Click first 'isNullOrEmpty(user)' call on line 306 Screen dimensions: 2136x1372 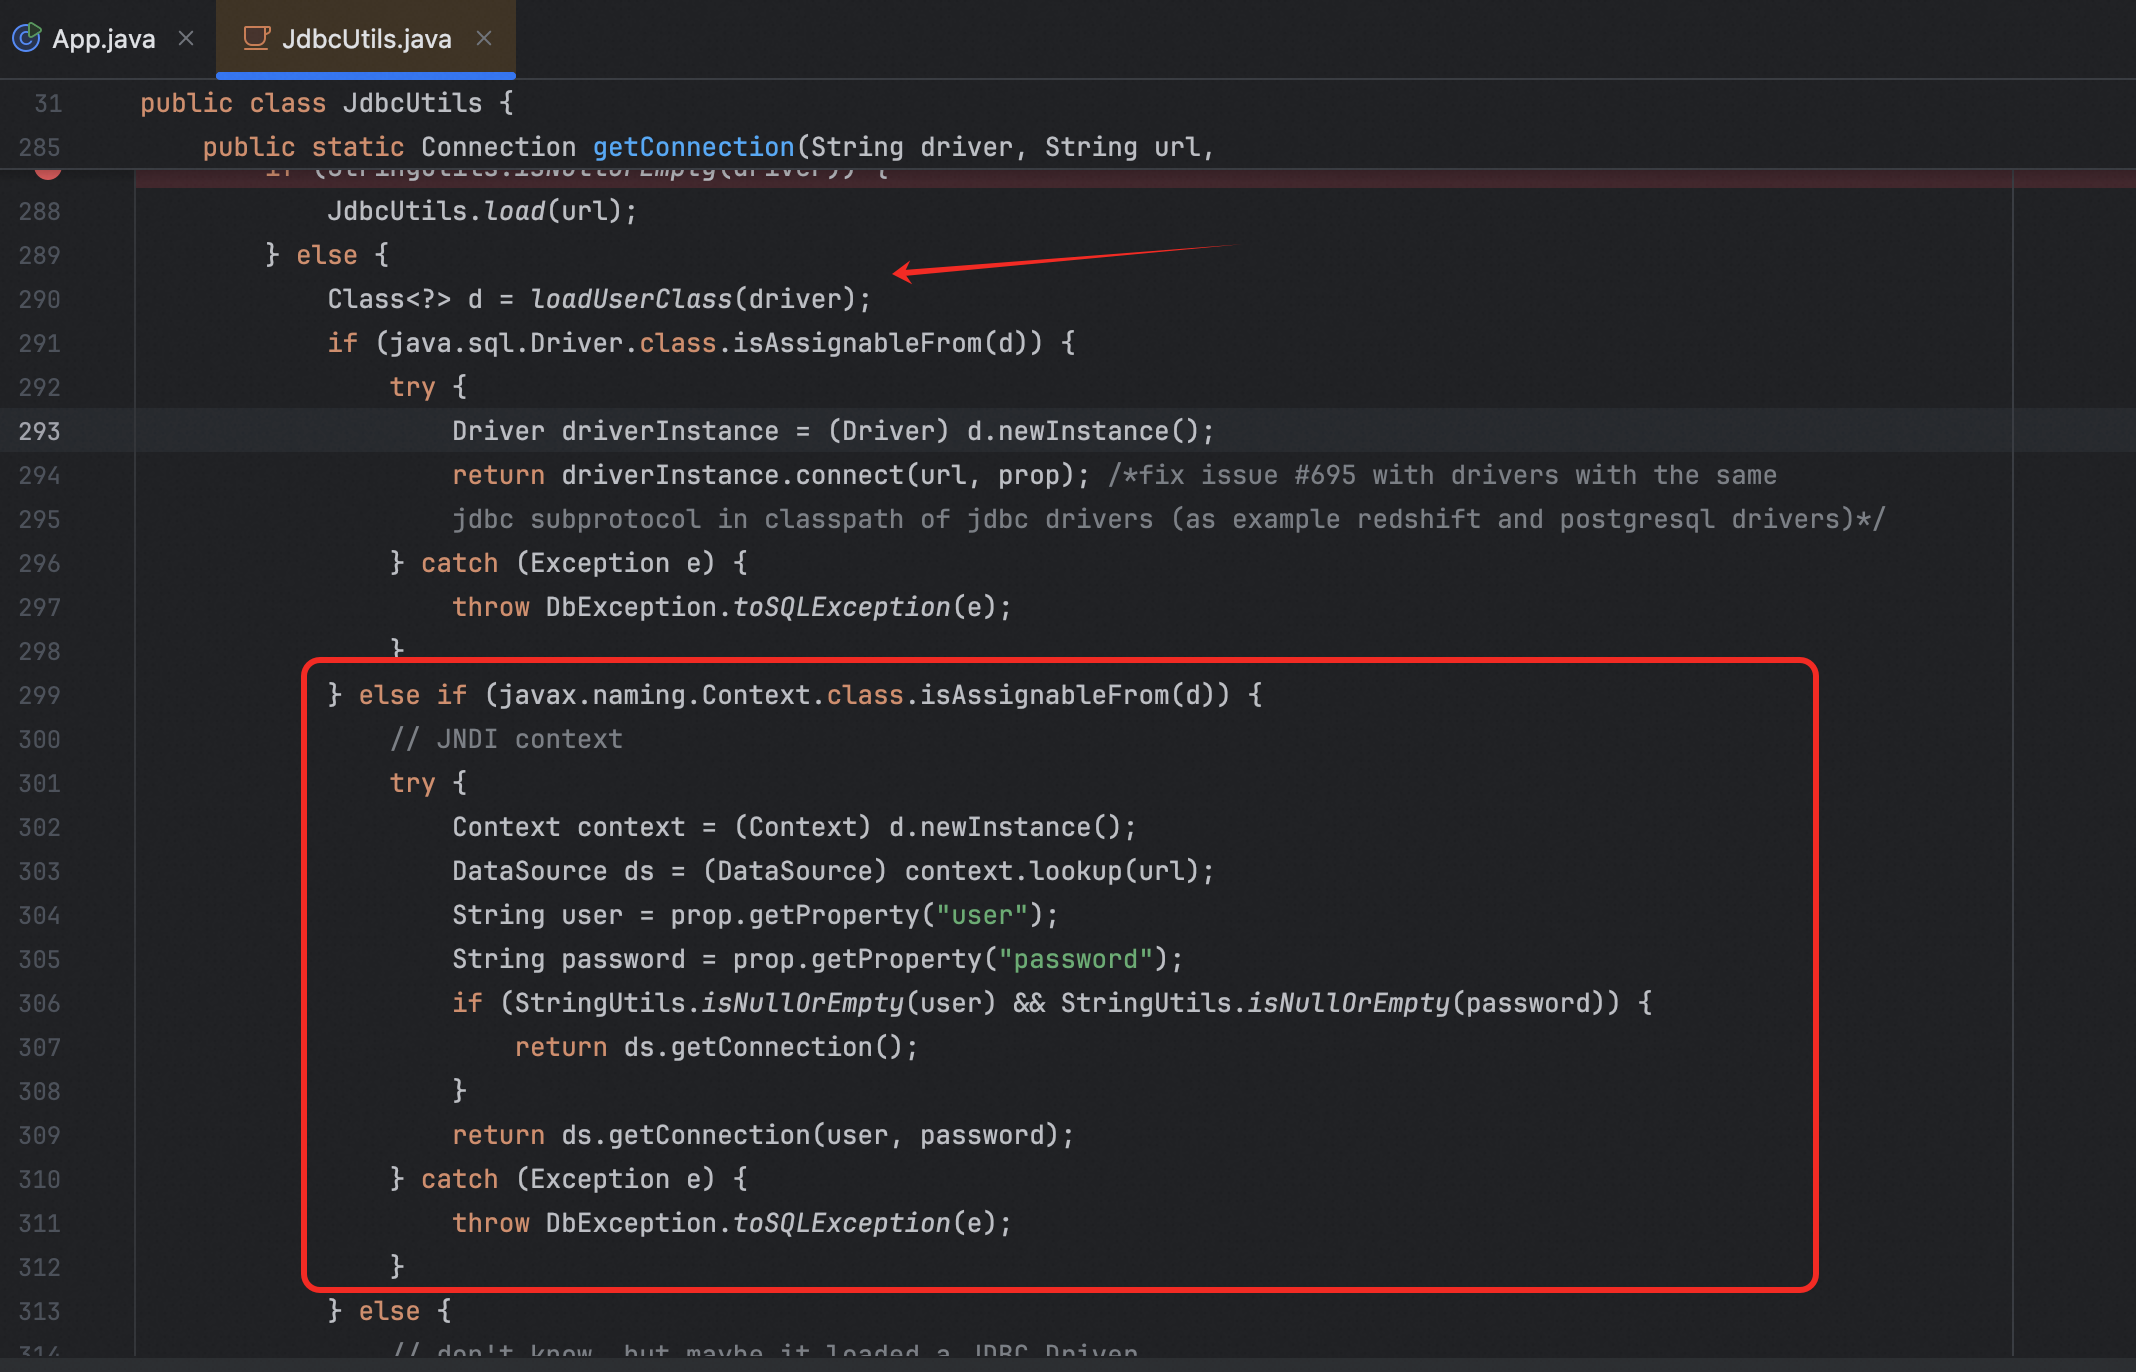tap(849, 1003)
